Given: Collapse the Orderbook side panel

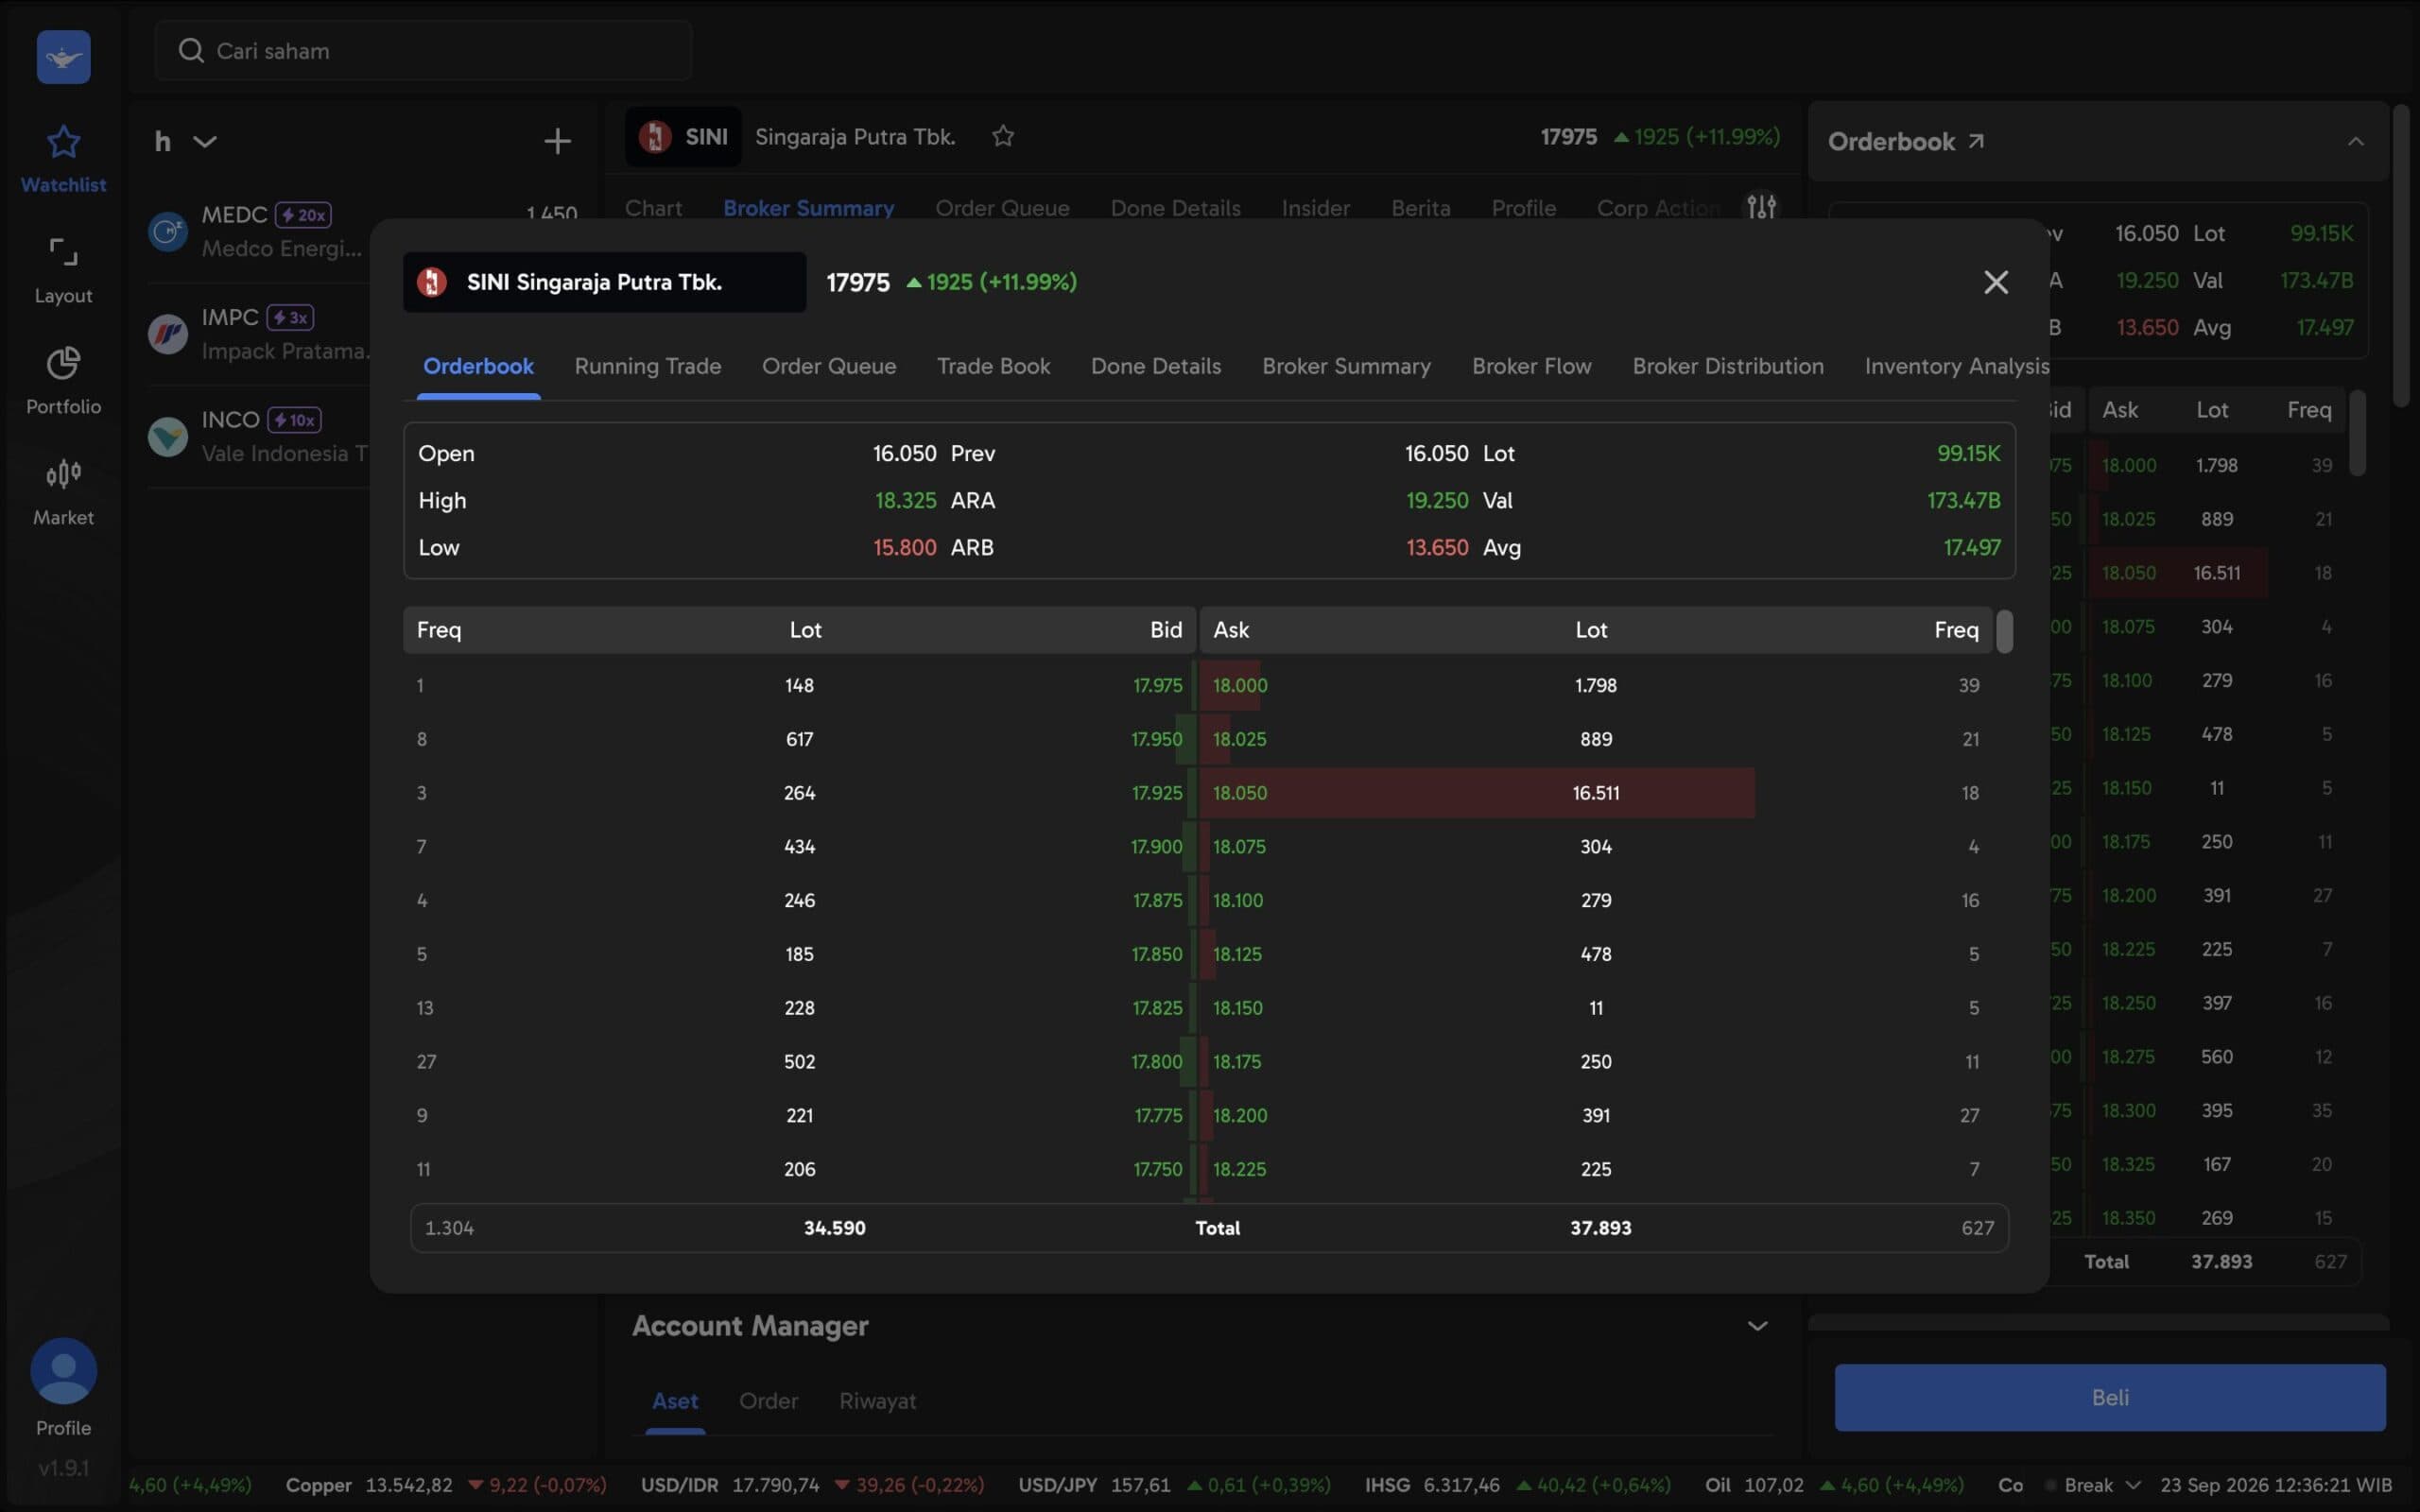Looking at the screenshot, I should pyautogui.click(x=2355, y=141).
